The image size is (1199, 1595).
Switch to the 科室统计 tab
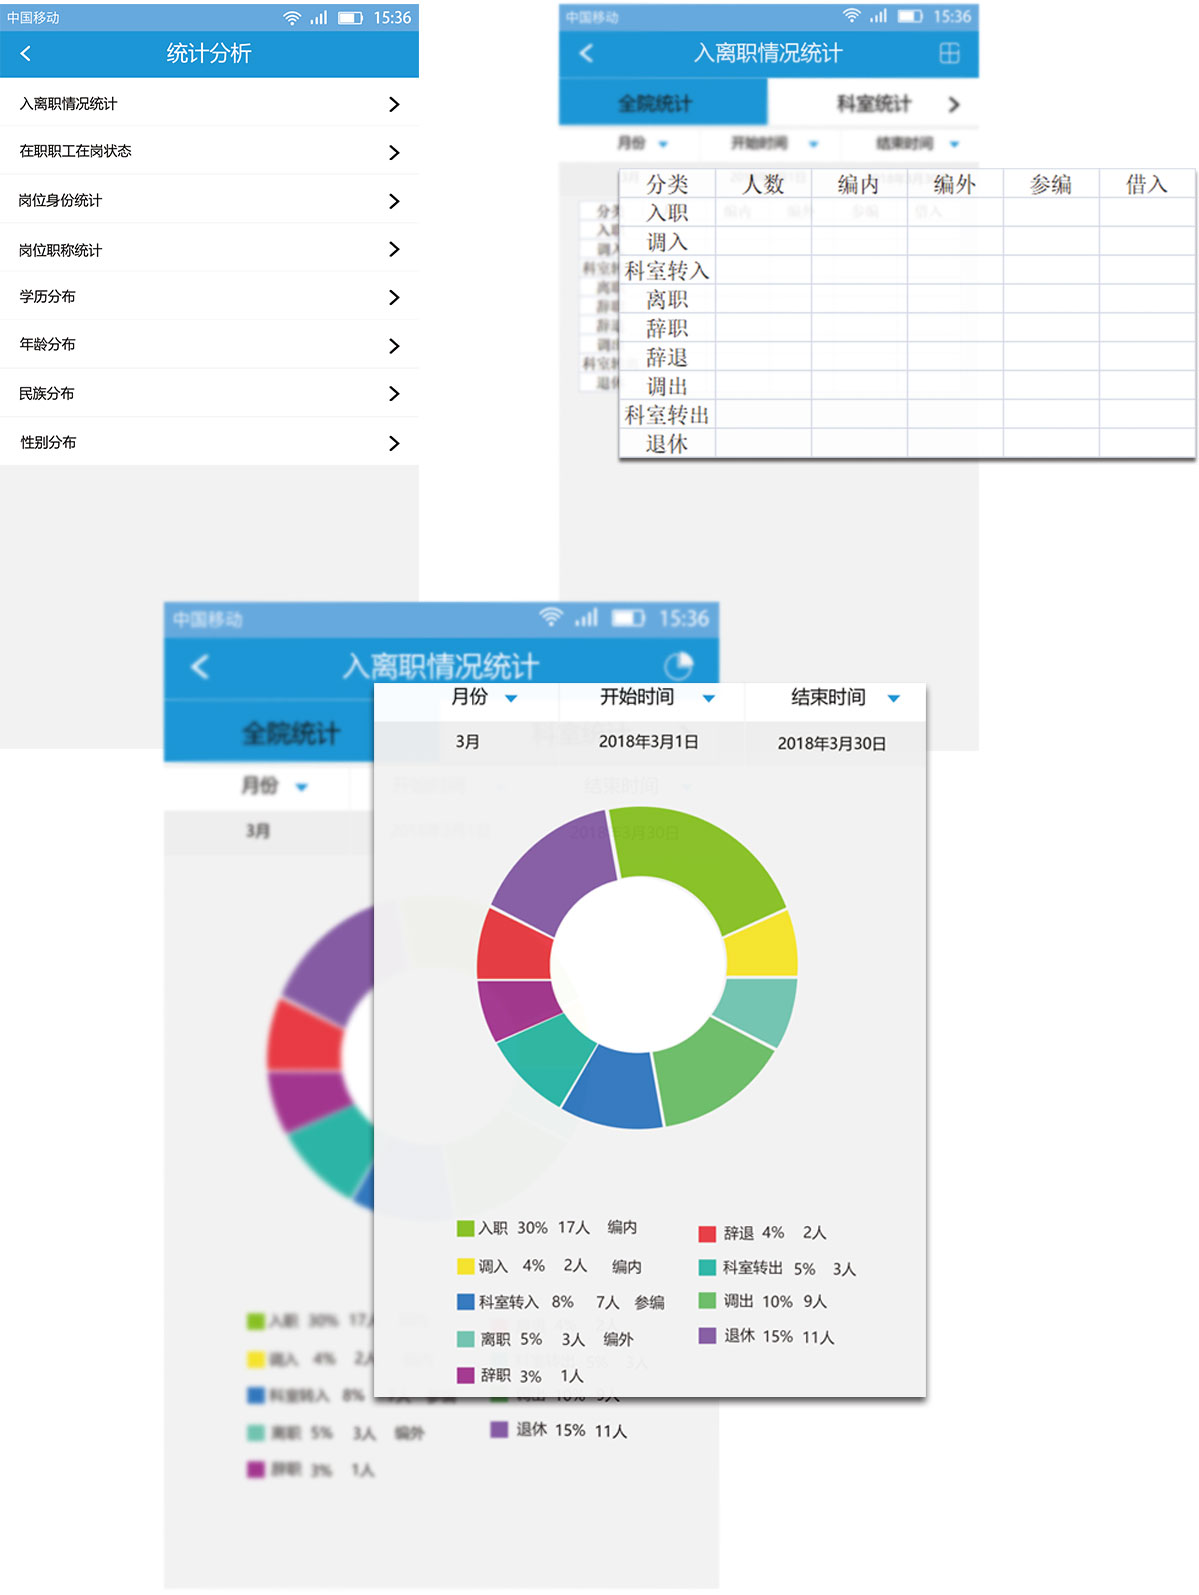click(x=873, y=104)
